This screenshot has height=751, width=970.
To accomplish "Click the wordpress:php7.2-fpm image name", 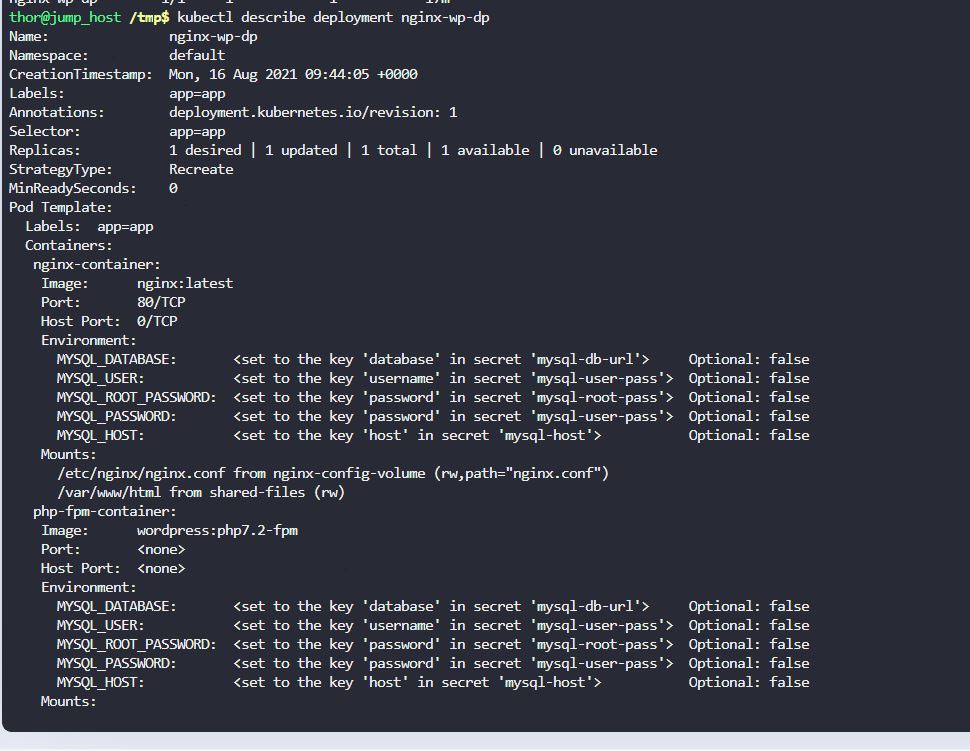I will (x=217, y=530).
